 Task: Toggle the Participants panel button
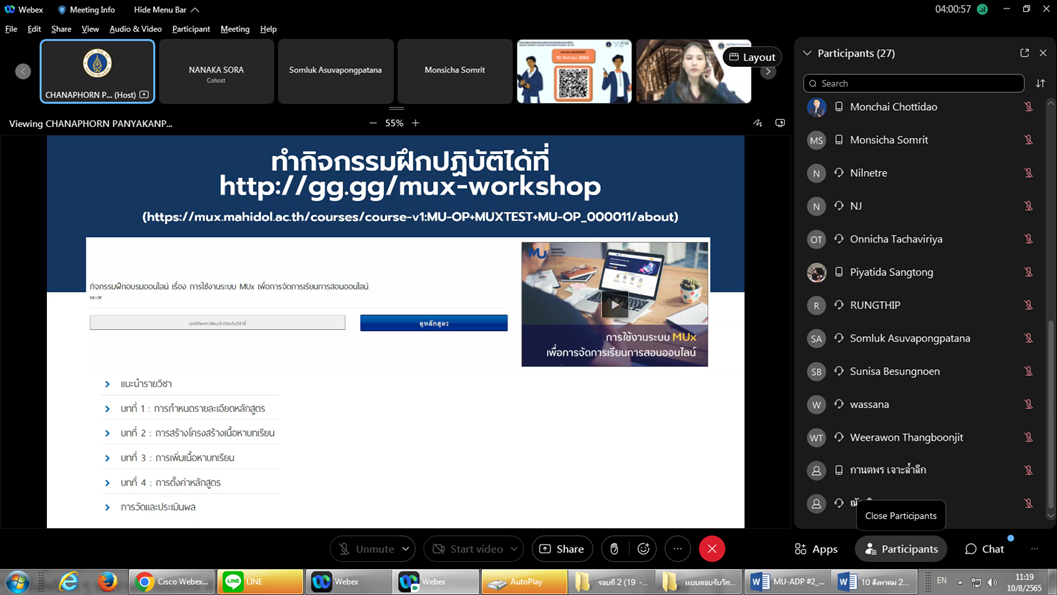point(901,549)
